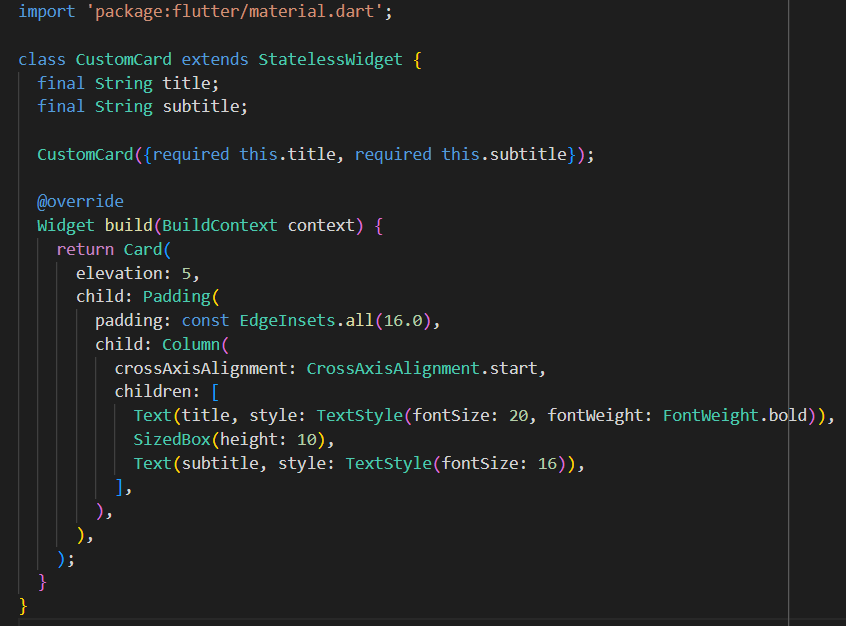The width and height of the screenshot is (846, 626).
Task: Click the 'fontWeight:' property name
Action: click(600, 416)
